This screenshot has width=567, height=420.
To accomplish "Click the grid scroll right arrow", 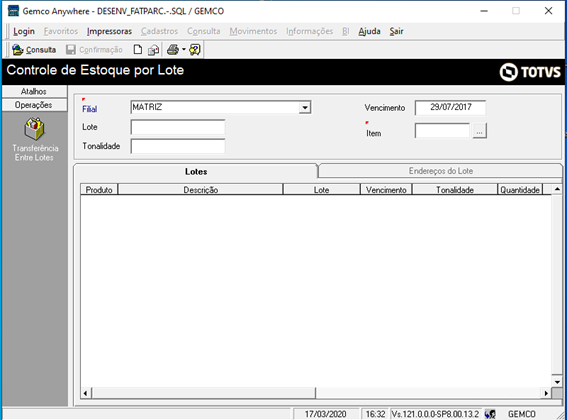I will tap(546, 393).
